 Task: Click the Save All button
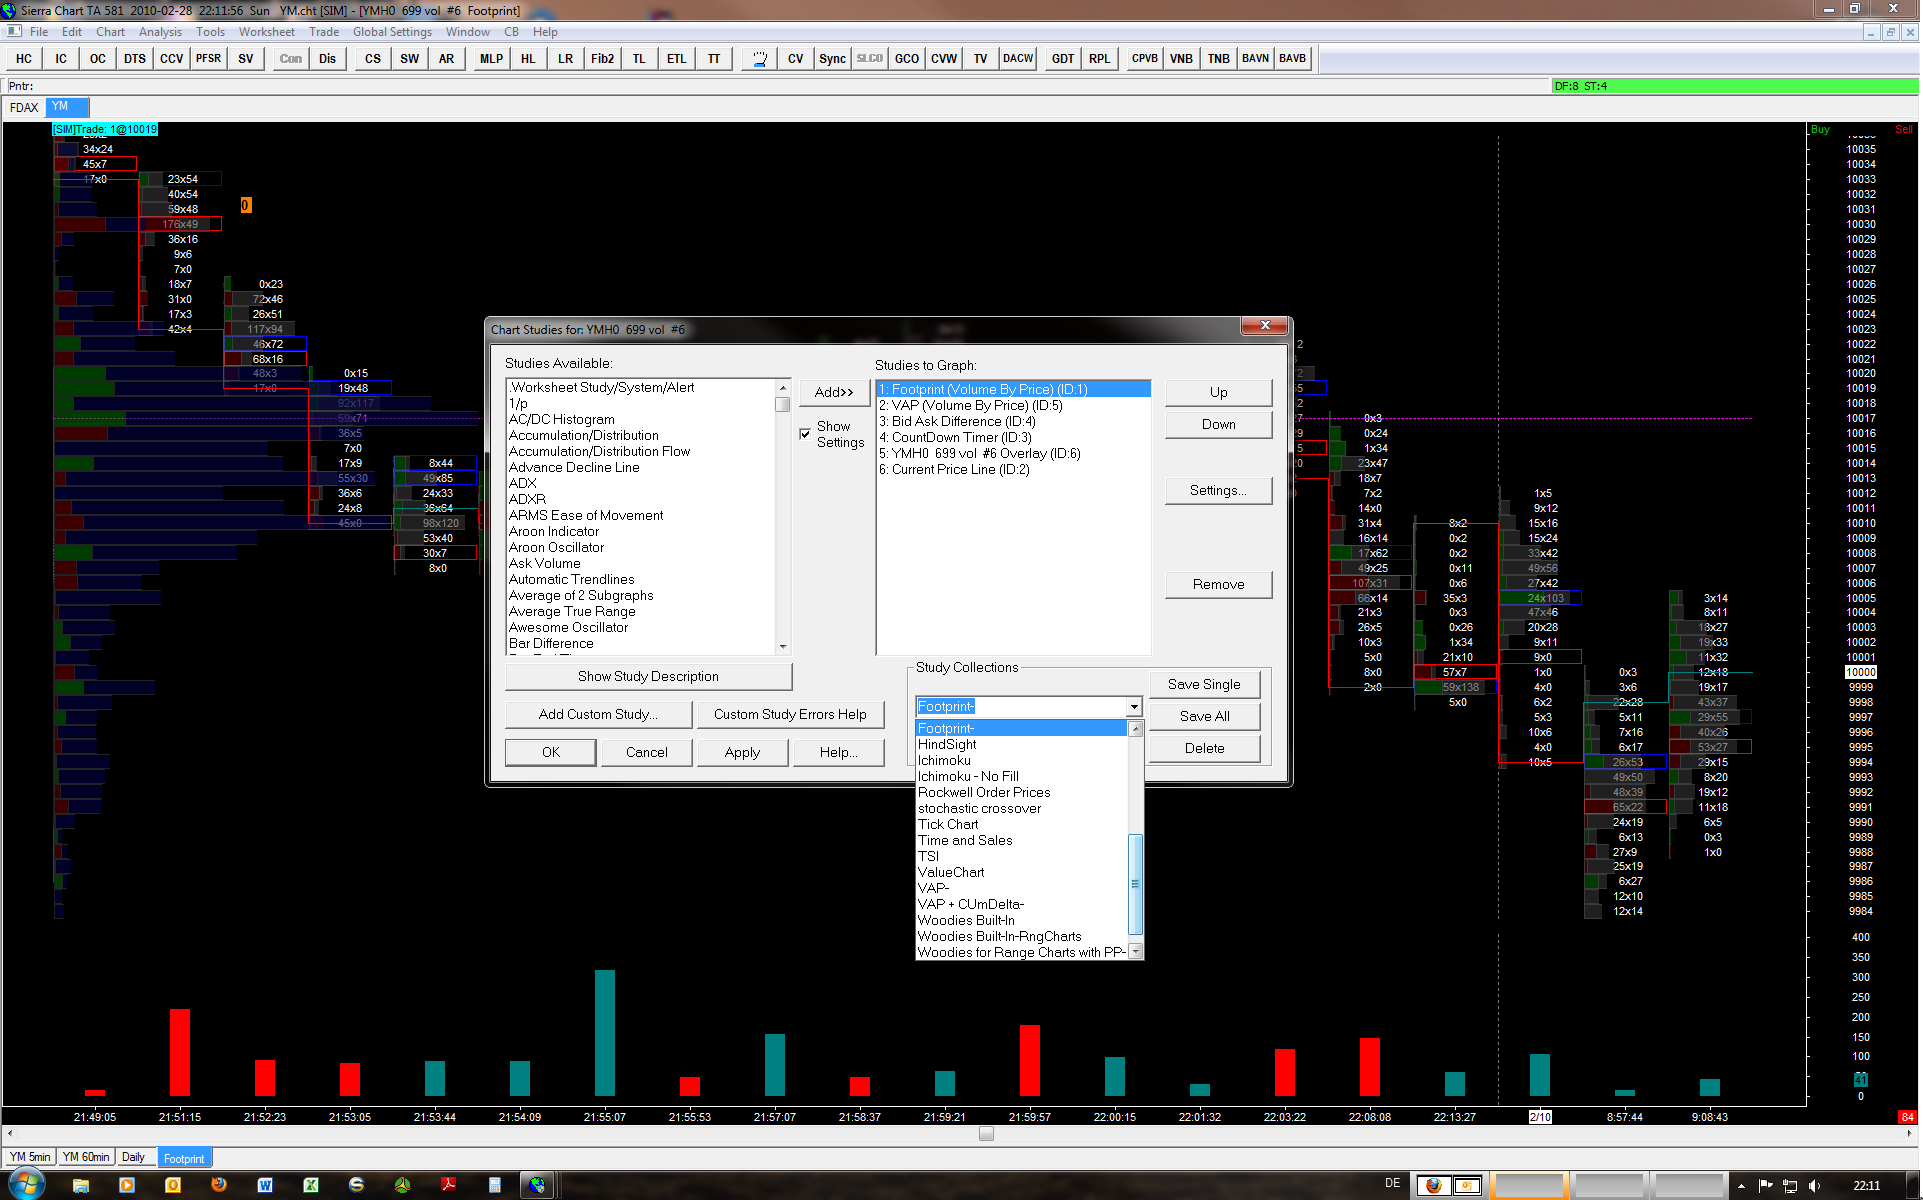point(1204,717)
